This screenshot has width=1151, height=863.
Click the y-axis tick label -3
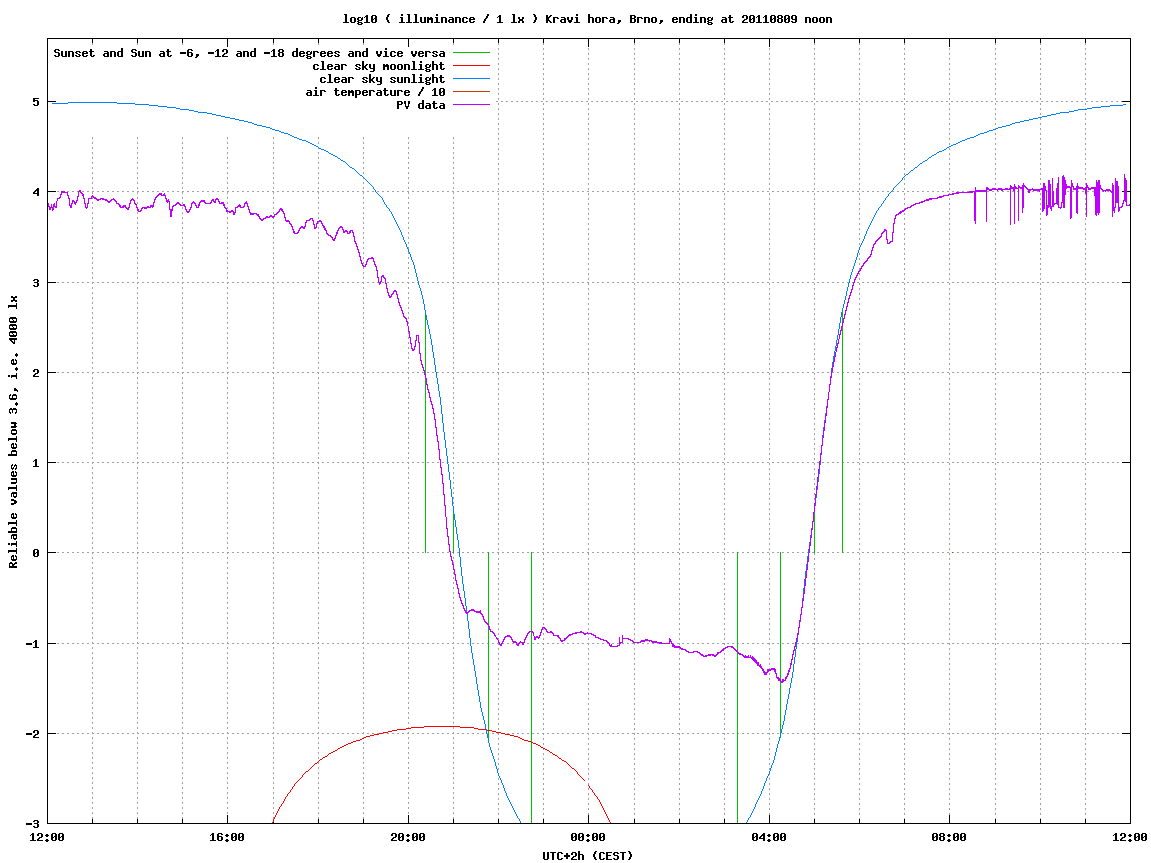[x=33, y=824]
